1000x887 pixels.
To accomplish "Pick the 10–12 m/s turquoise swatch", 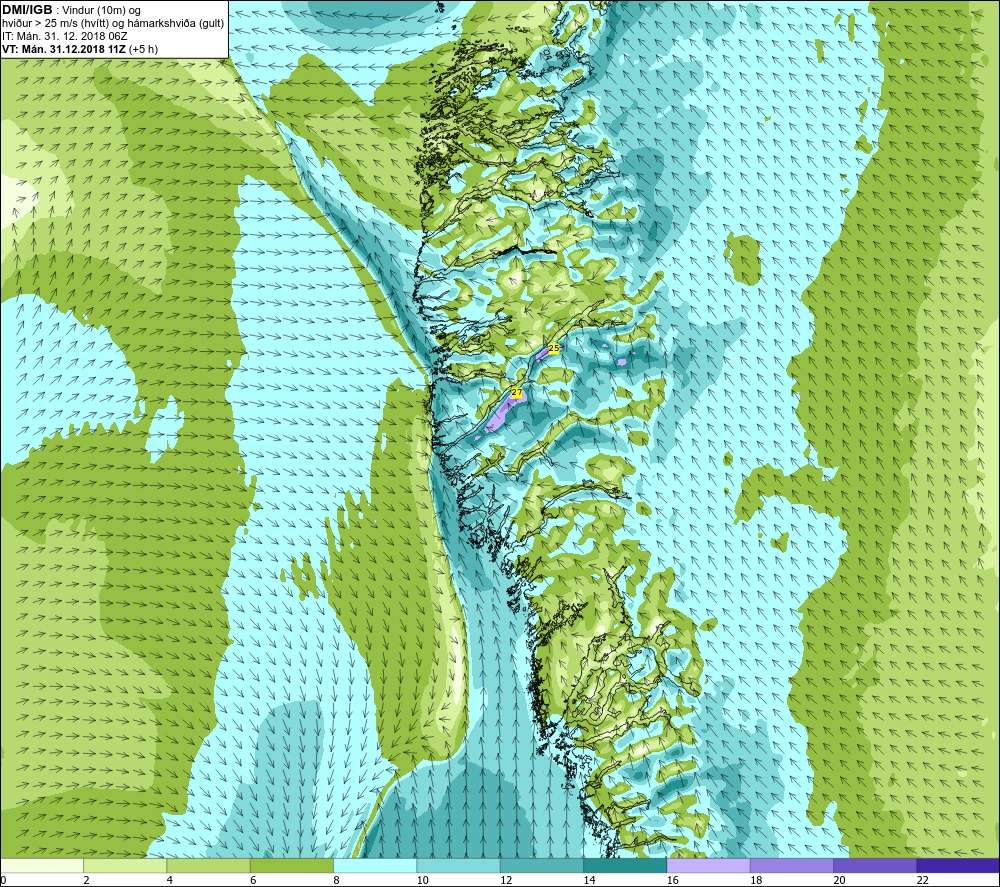I will [459, 865].
